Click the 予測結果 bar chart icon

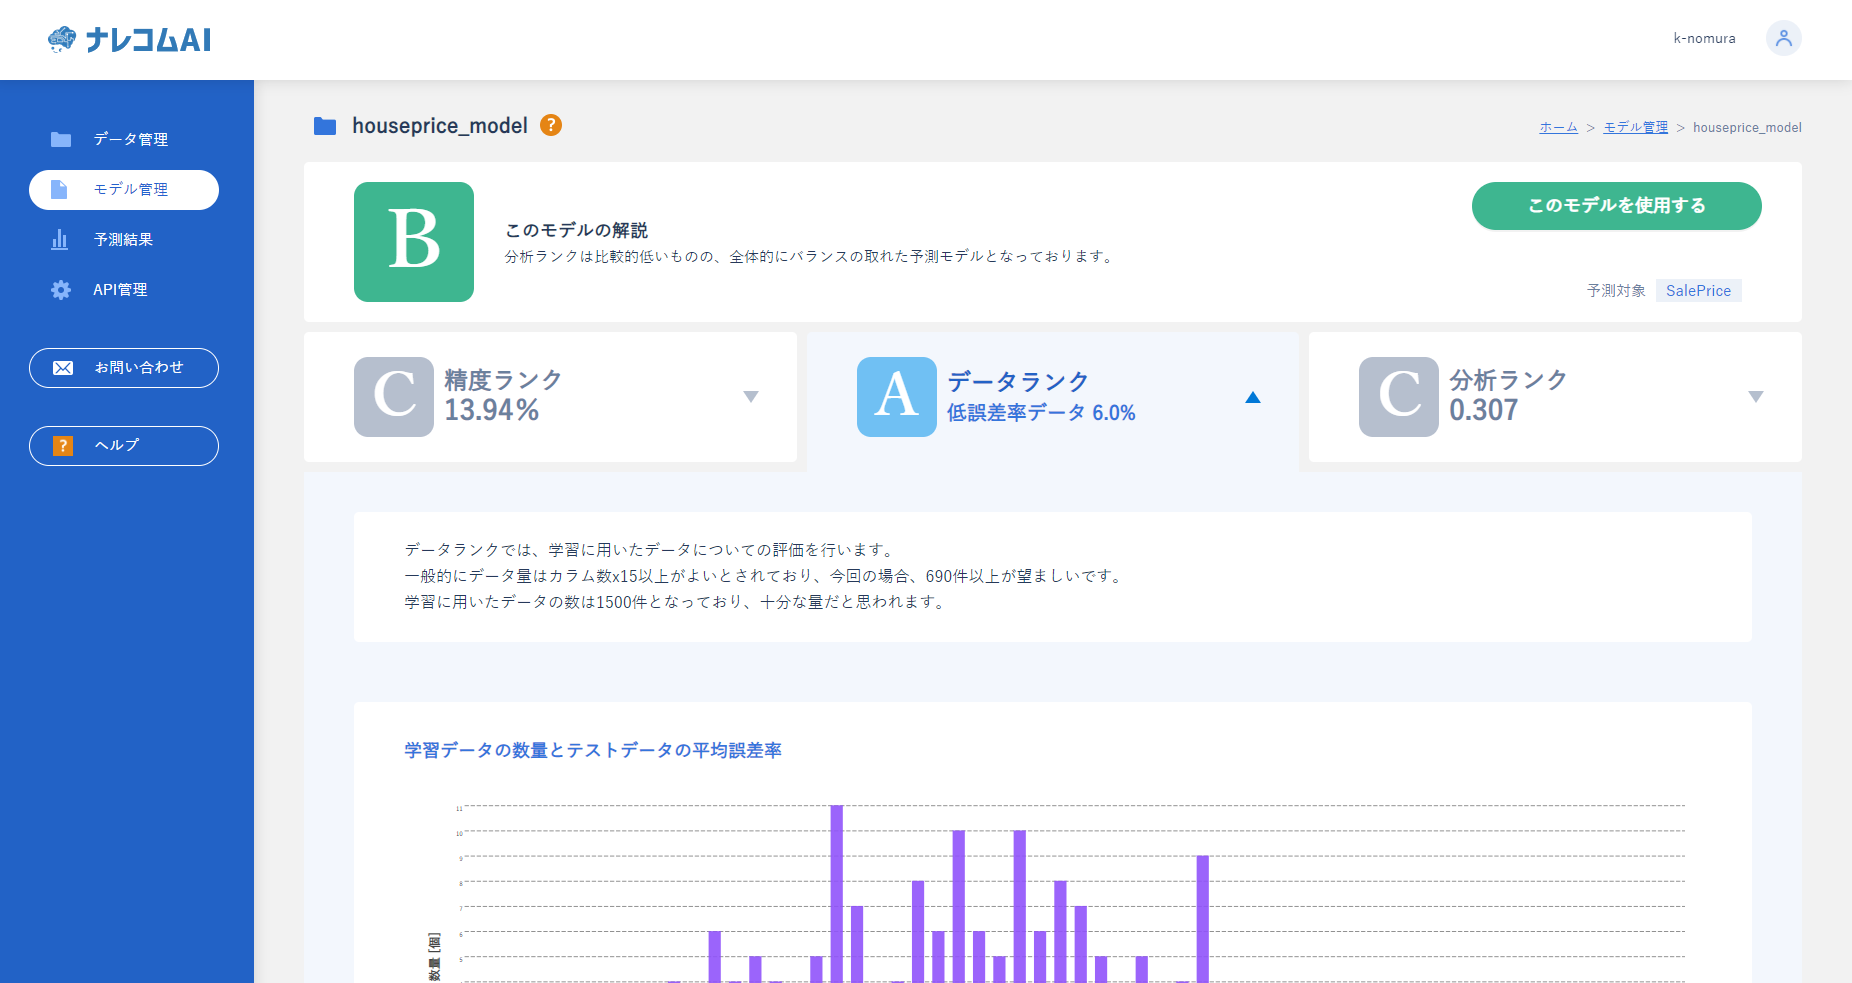pos(60,239)
